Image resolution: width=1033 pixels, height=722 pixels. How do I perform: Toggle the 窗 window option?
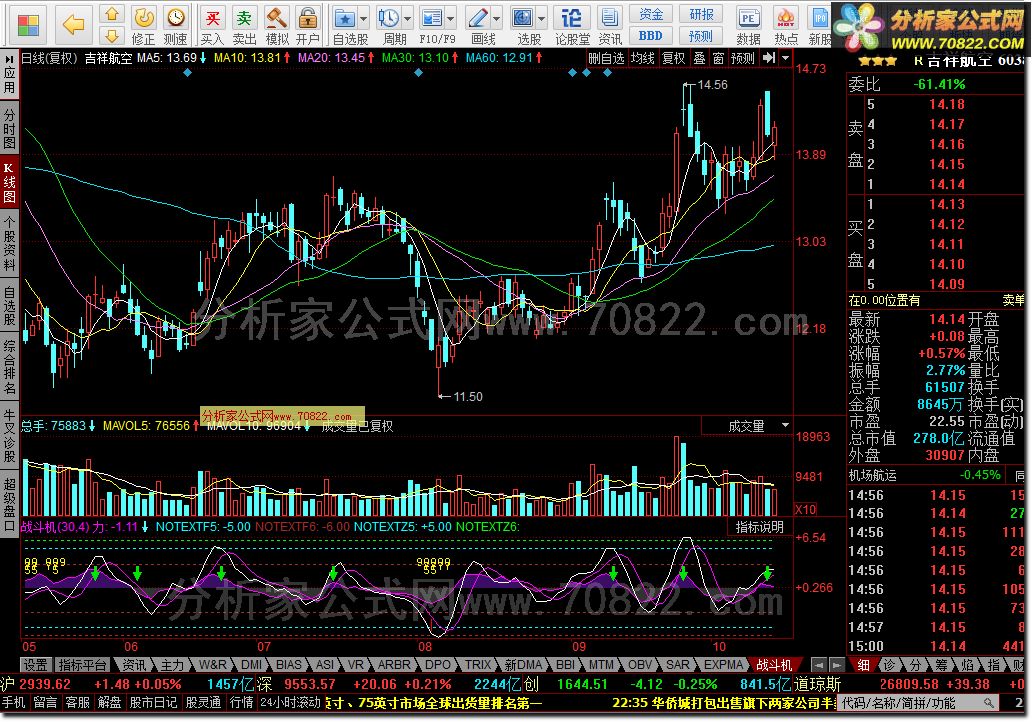(x=718, y=58)
